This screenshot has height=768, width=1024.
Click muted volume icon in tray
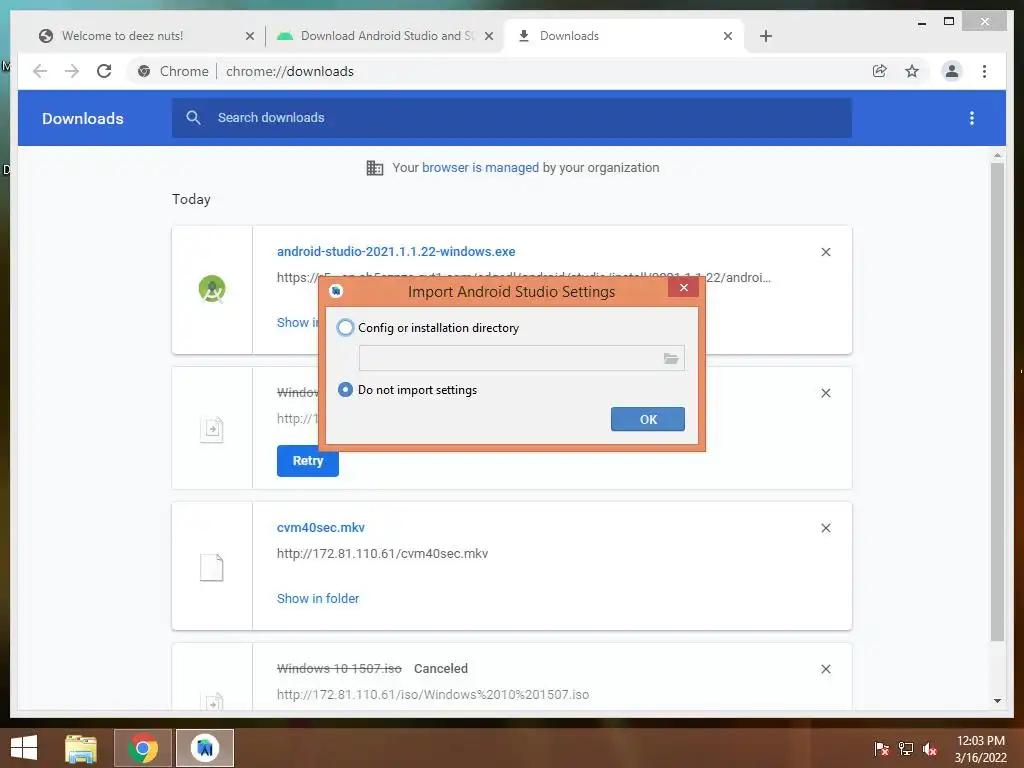coord(930,748)
